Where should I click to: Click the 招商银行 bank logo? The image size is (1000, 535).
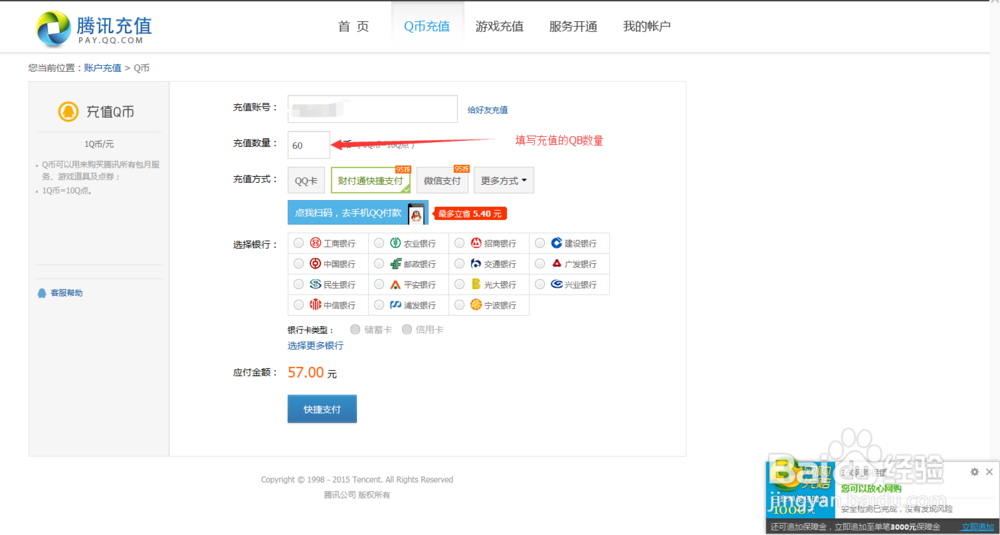pyautogui.click(x=476, y=243)
